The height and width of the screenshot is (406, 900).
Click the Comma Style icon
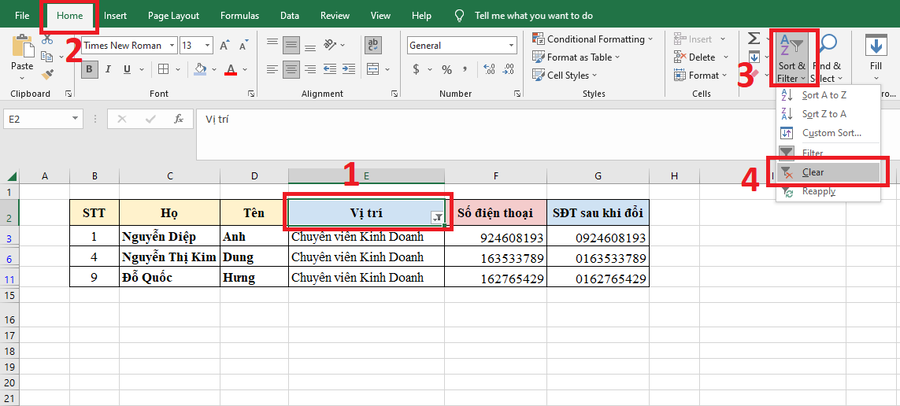tap(464, 70)
